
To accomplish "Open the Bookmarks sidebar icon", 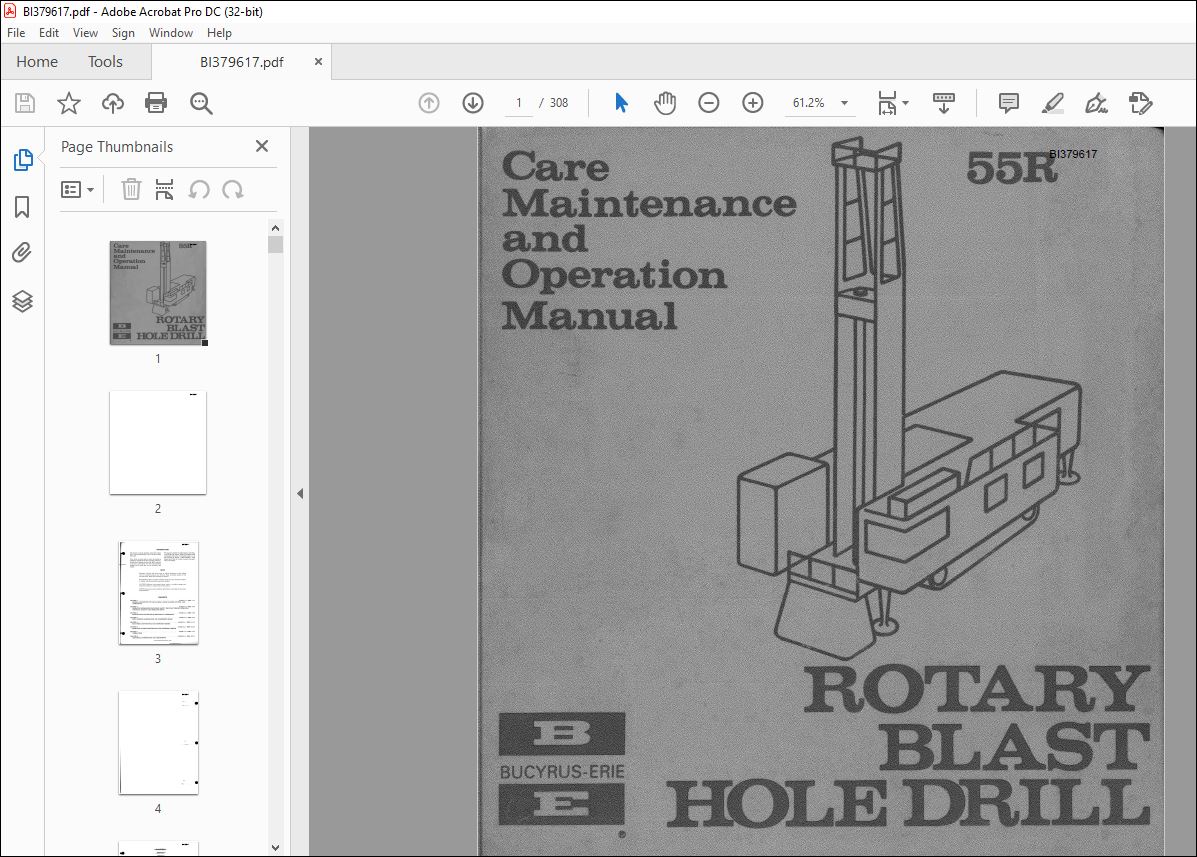I will [x=22, y=207].
